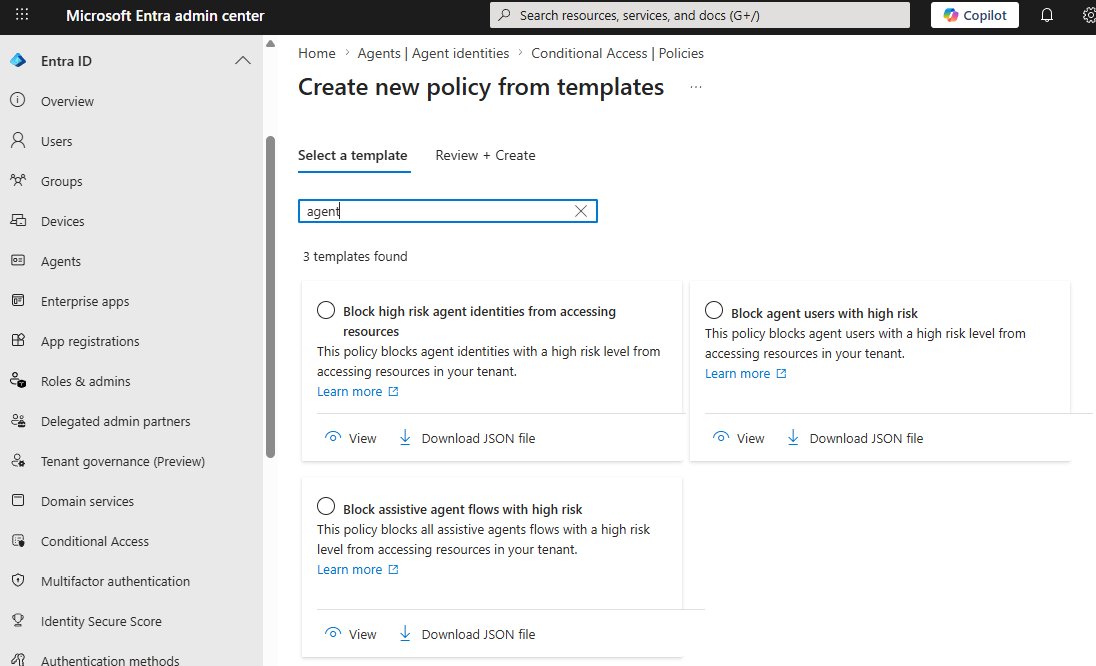Click the template search field containing agent
The width and height of the screenshot is (1096, 666).
pos(447,211)
